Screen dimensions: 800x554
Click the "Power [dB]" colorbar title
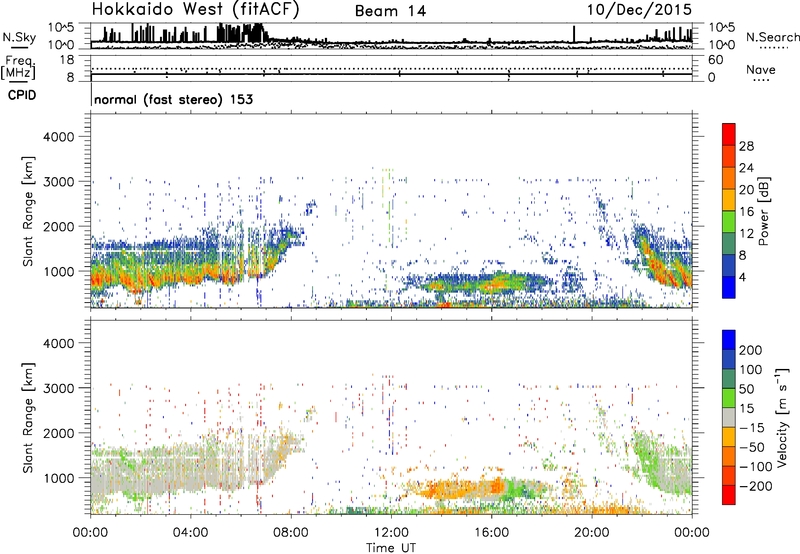(764, 211)
